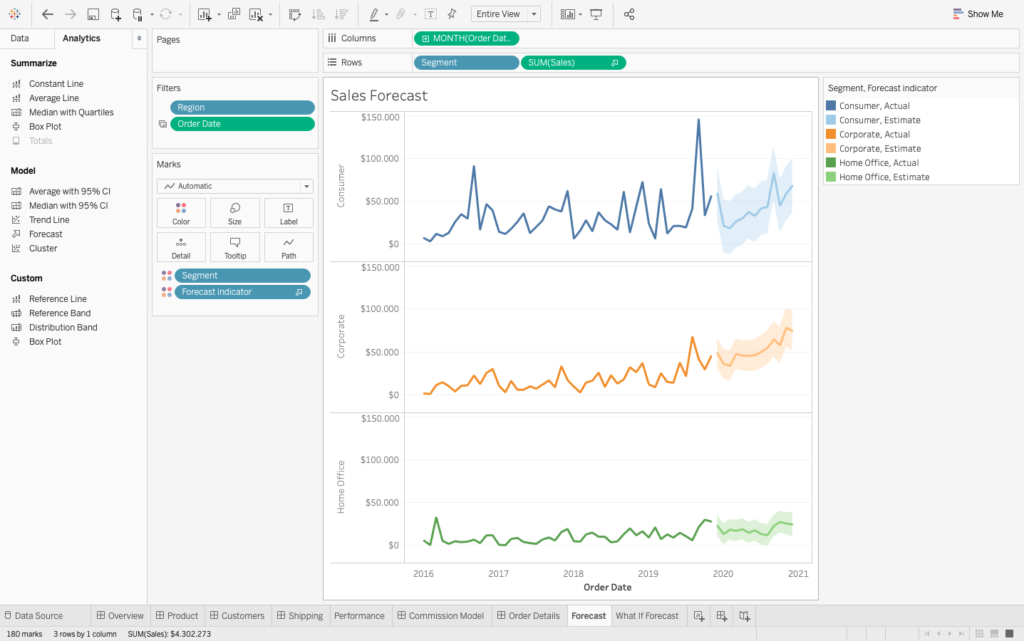Select the Region filter pill
1024x641 pixels.
point(242,107)
